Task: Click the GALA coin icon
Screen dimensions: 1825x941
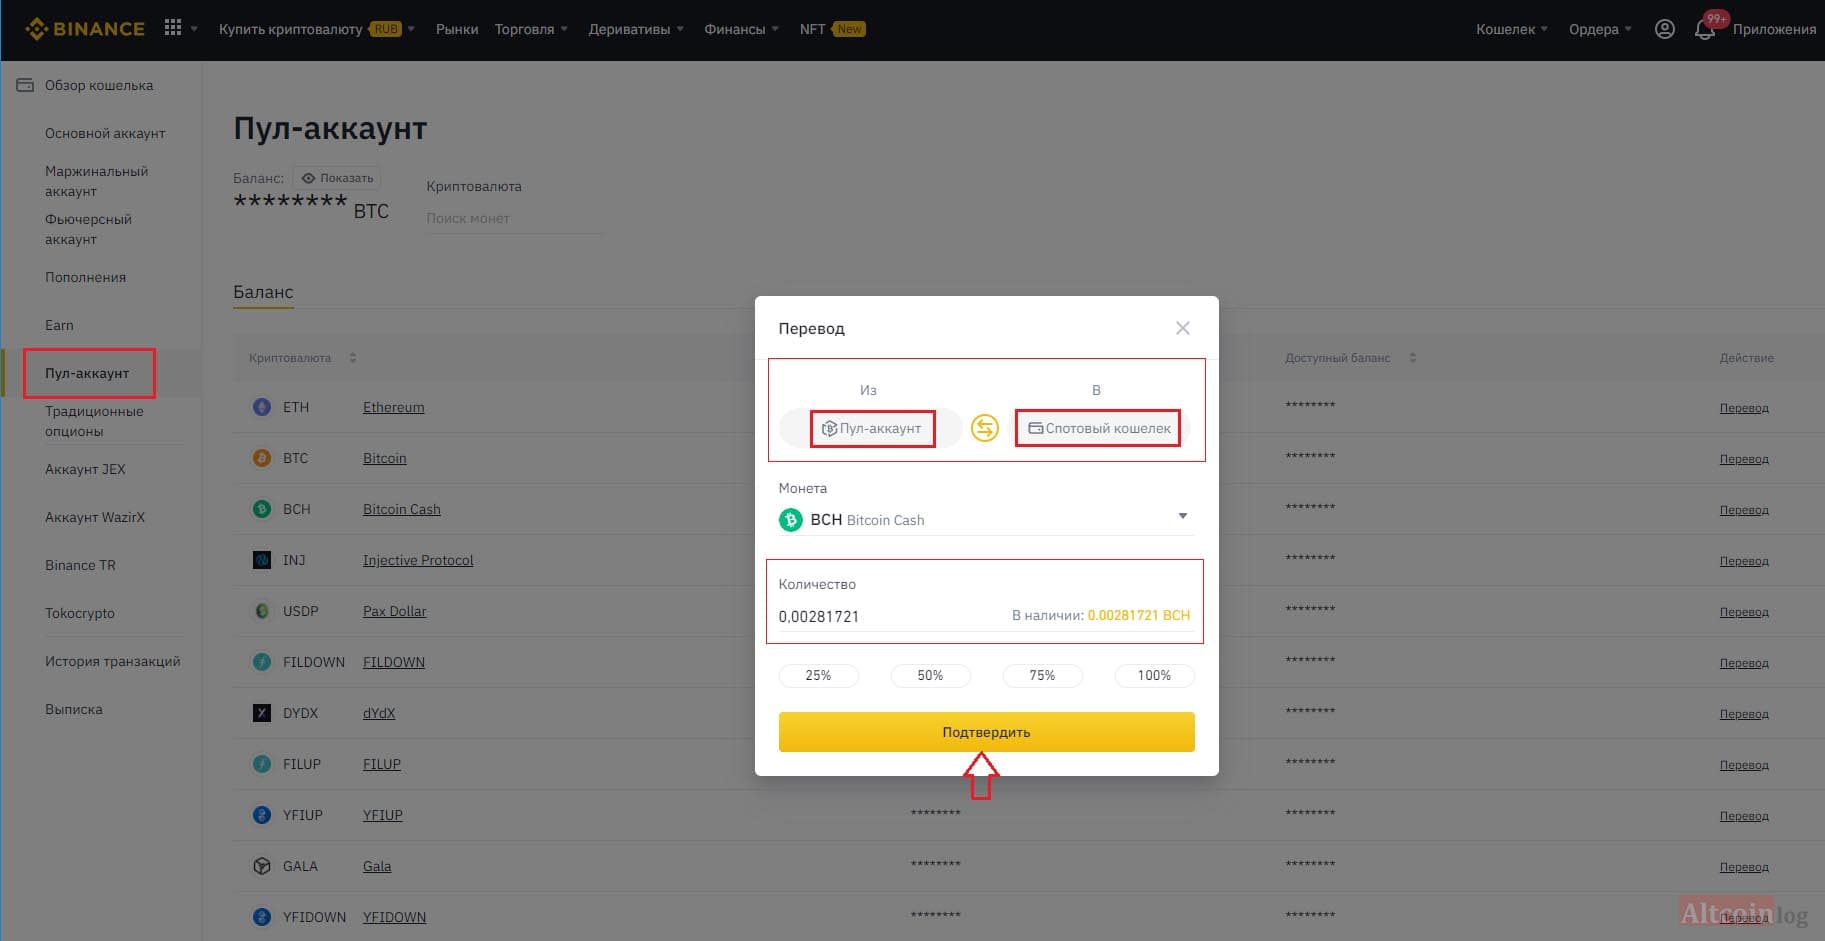Action: 262,866
